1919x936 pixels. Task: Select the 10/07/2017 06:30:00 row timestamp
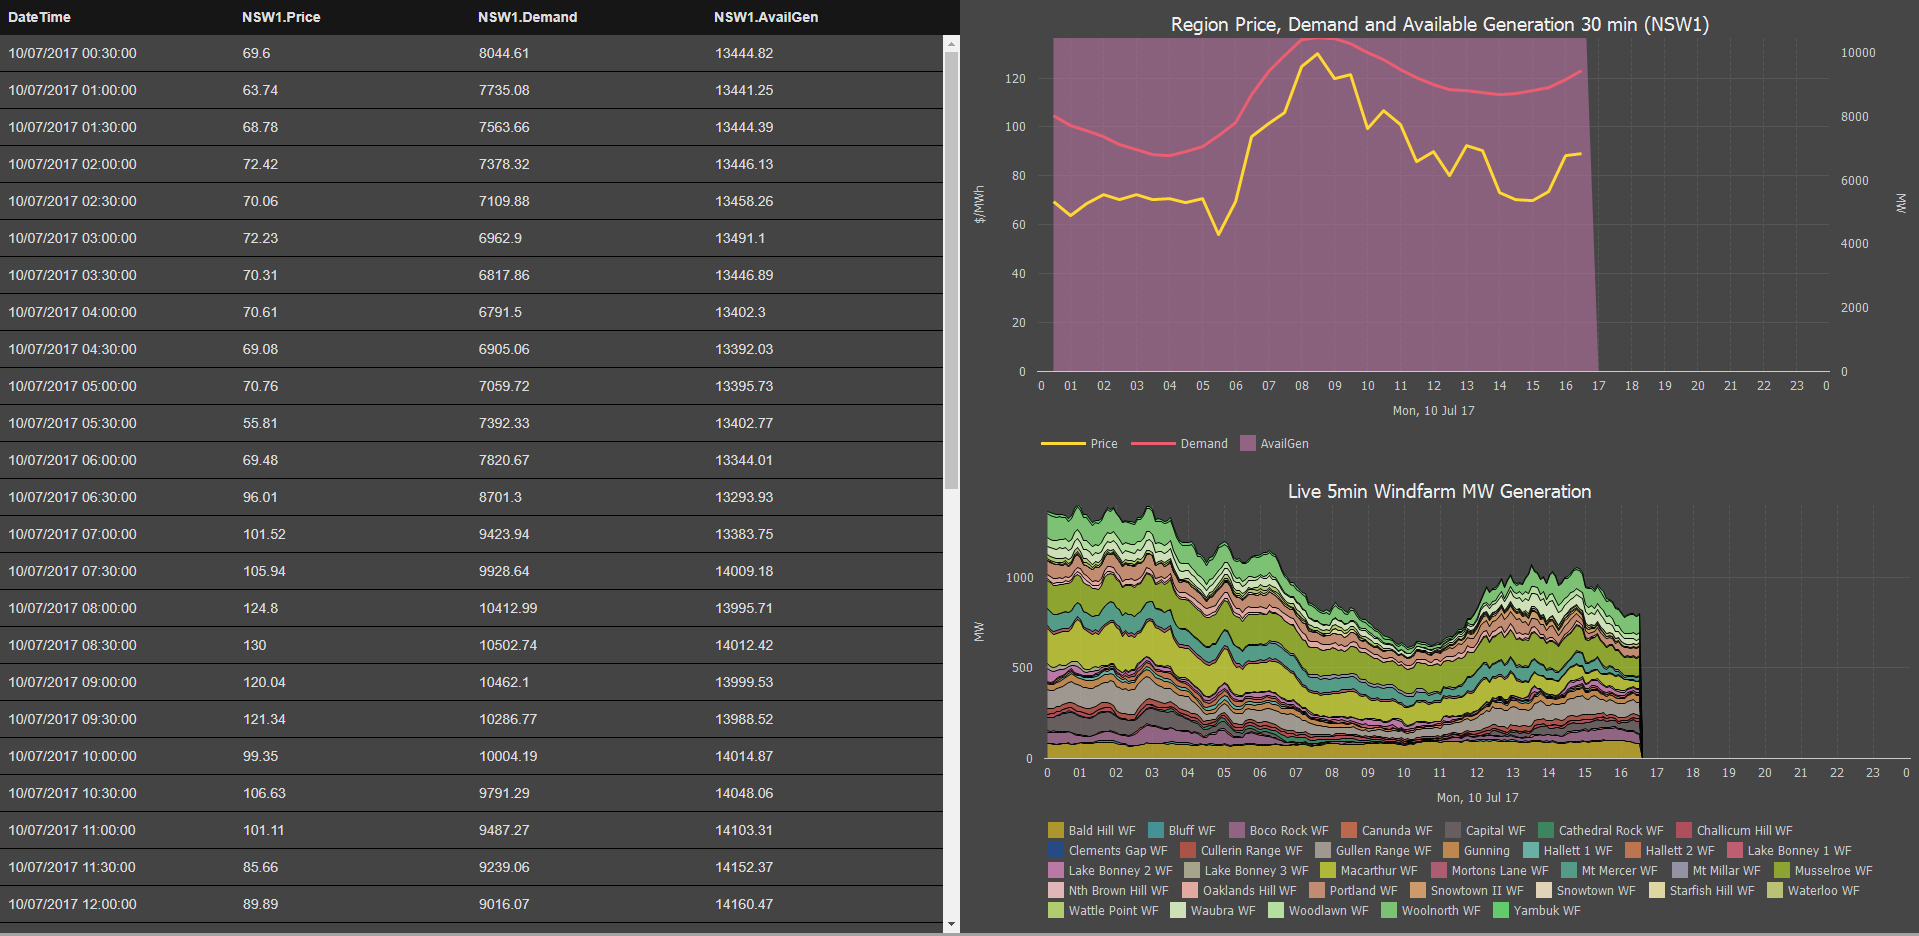[73, 497]
